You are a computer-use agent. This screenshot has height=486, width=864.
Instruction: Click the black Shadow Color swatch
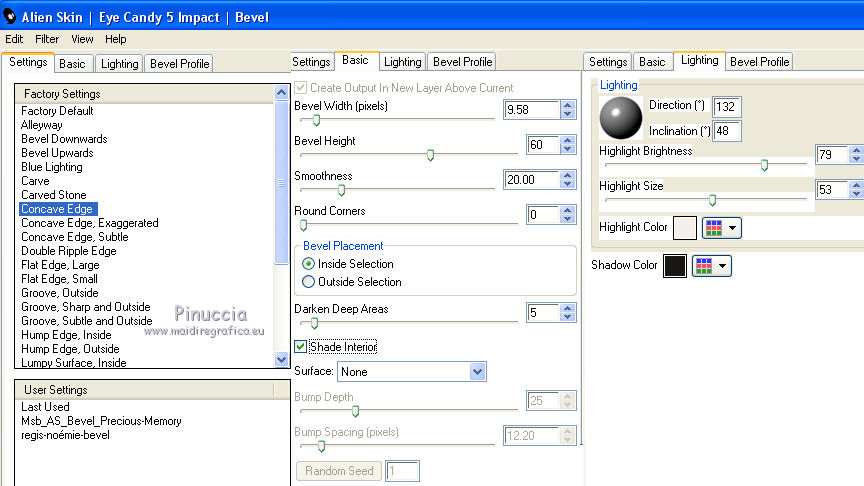coord(675,266)
